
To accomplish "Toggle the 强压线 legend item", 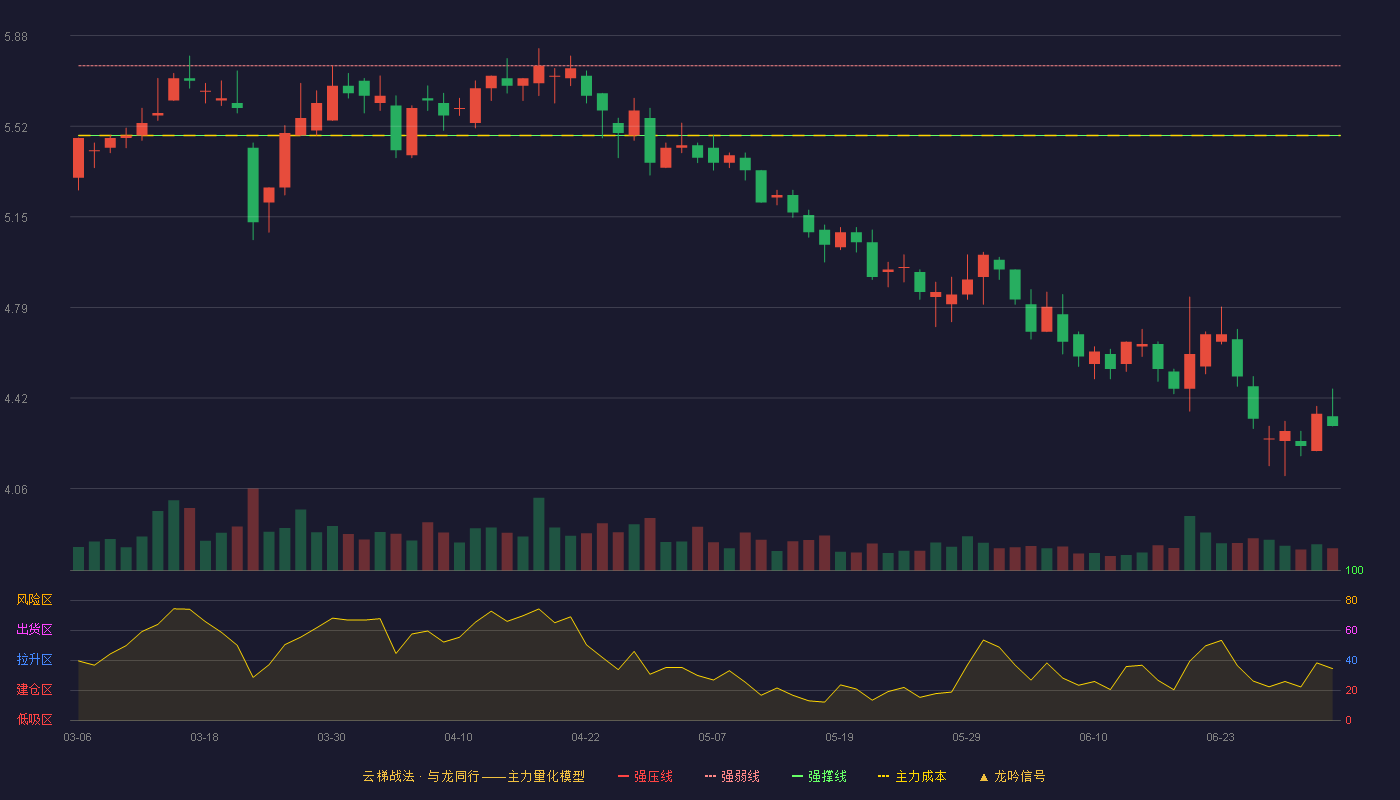I will pos(645,776).
